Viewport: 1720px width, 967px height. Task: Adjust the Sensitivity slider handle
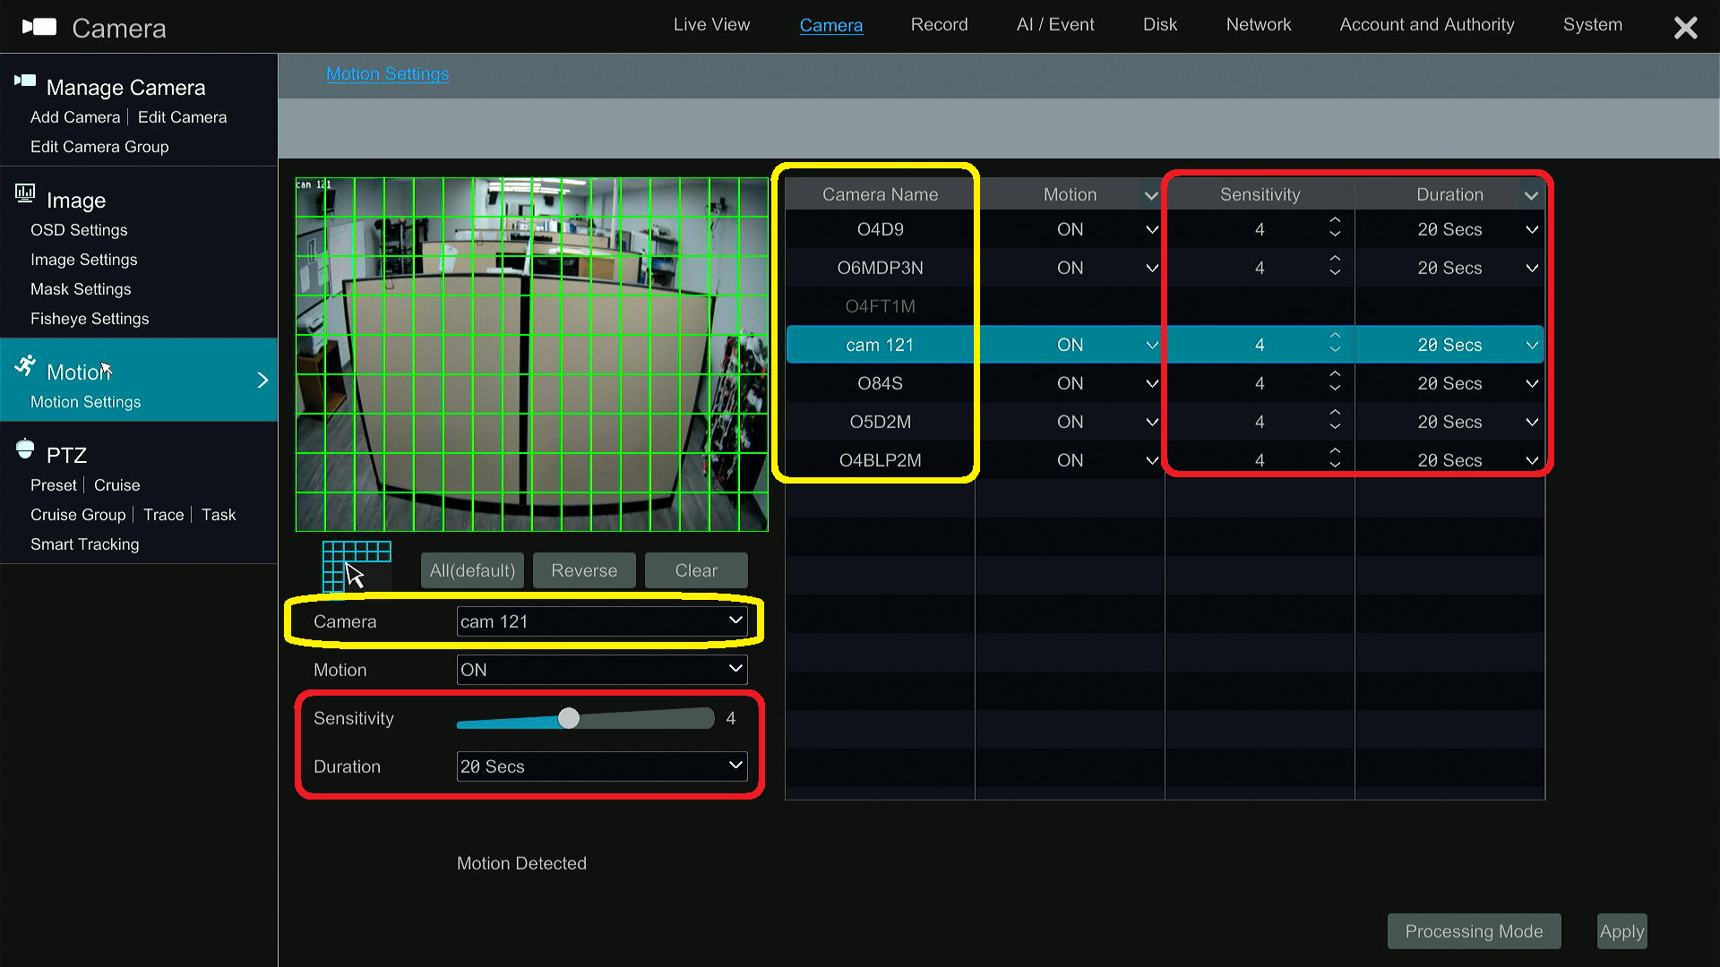(569, 718)
